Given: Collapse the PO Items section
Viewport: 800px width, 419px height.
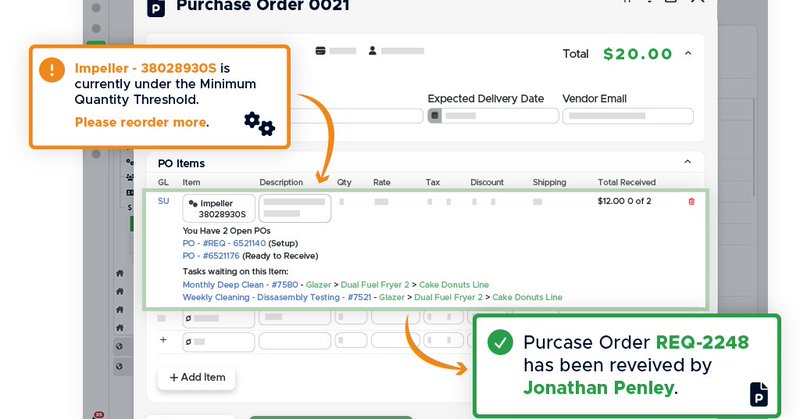Looking at the screenshot, I should 687,162.
